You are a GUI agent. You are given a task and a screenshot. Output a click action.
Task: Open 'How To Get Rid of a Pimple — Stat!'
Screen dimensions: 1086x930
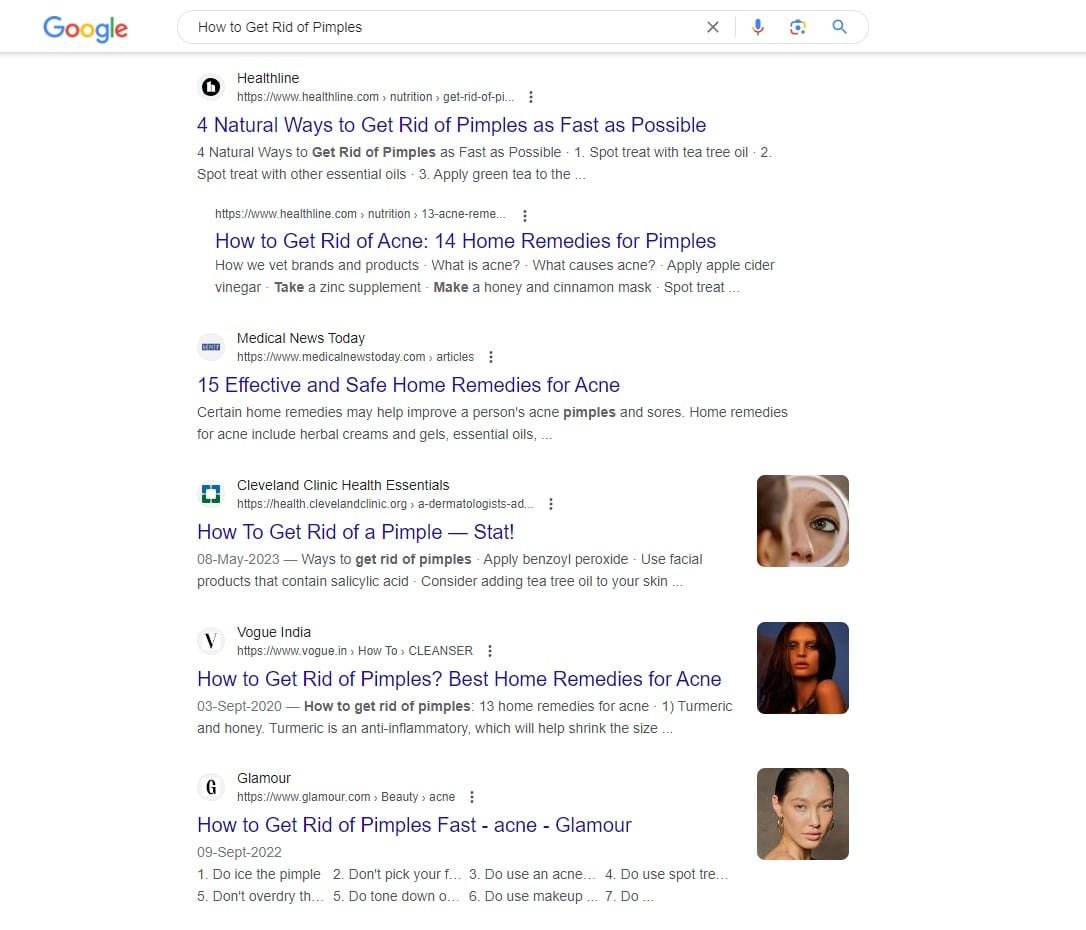[355, 532]
